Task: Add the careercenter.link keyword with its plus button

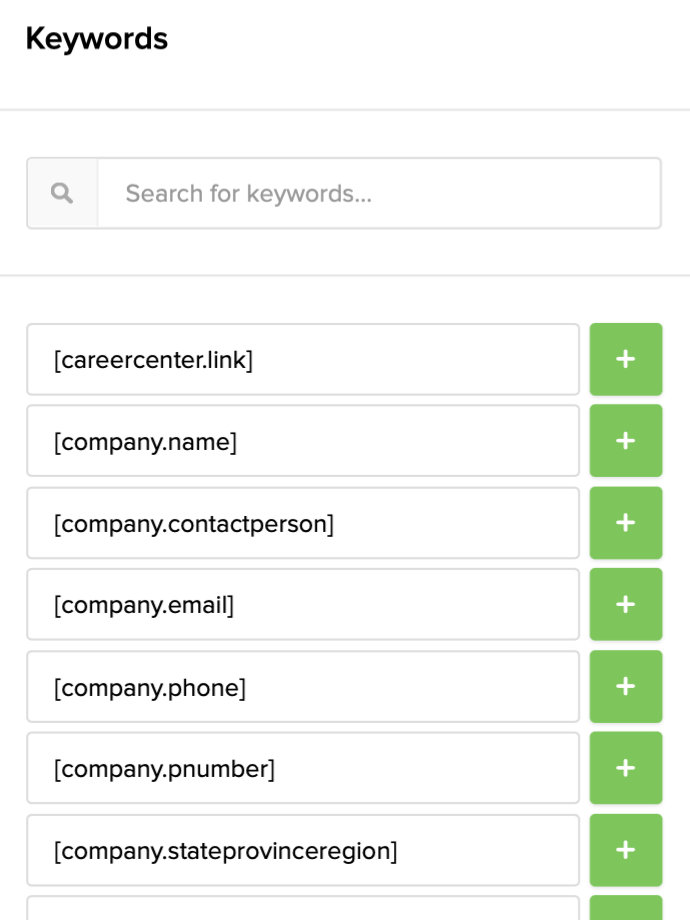Action: [x=625, y=359]
